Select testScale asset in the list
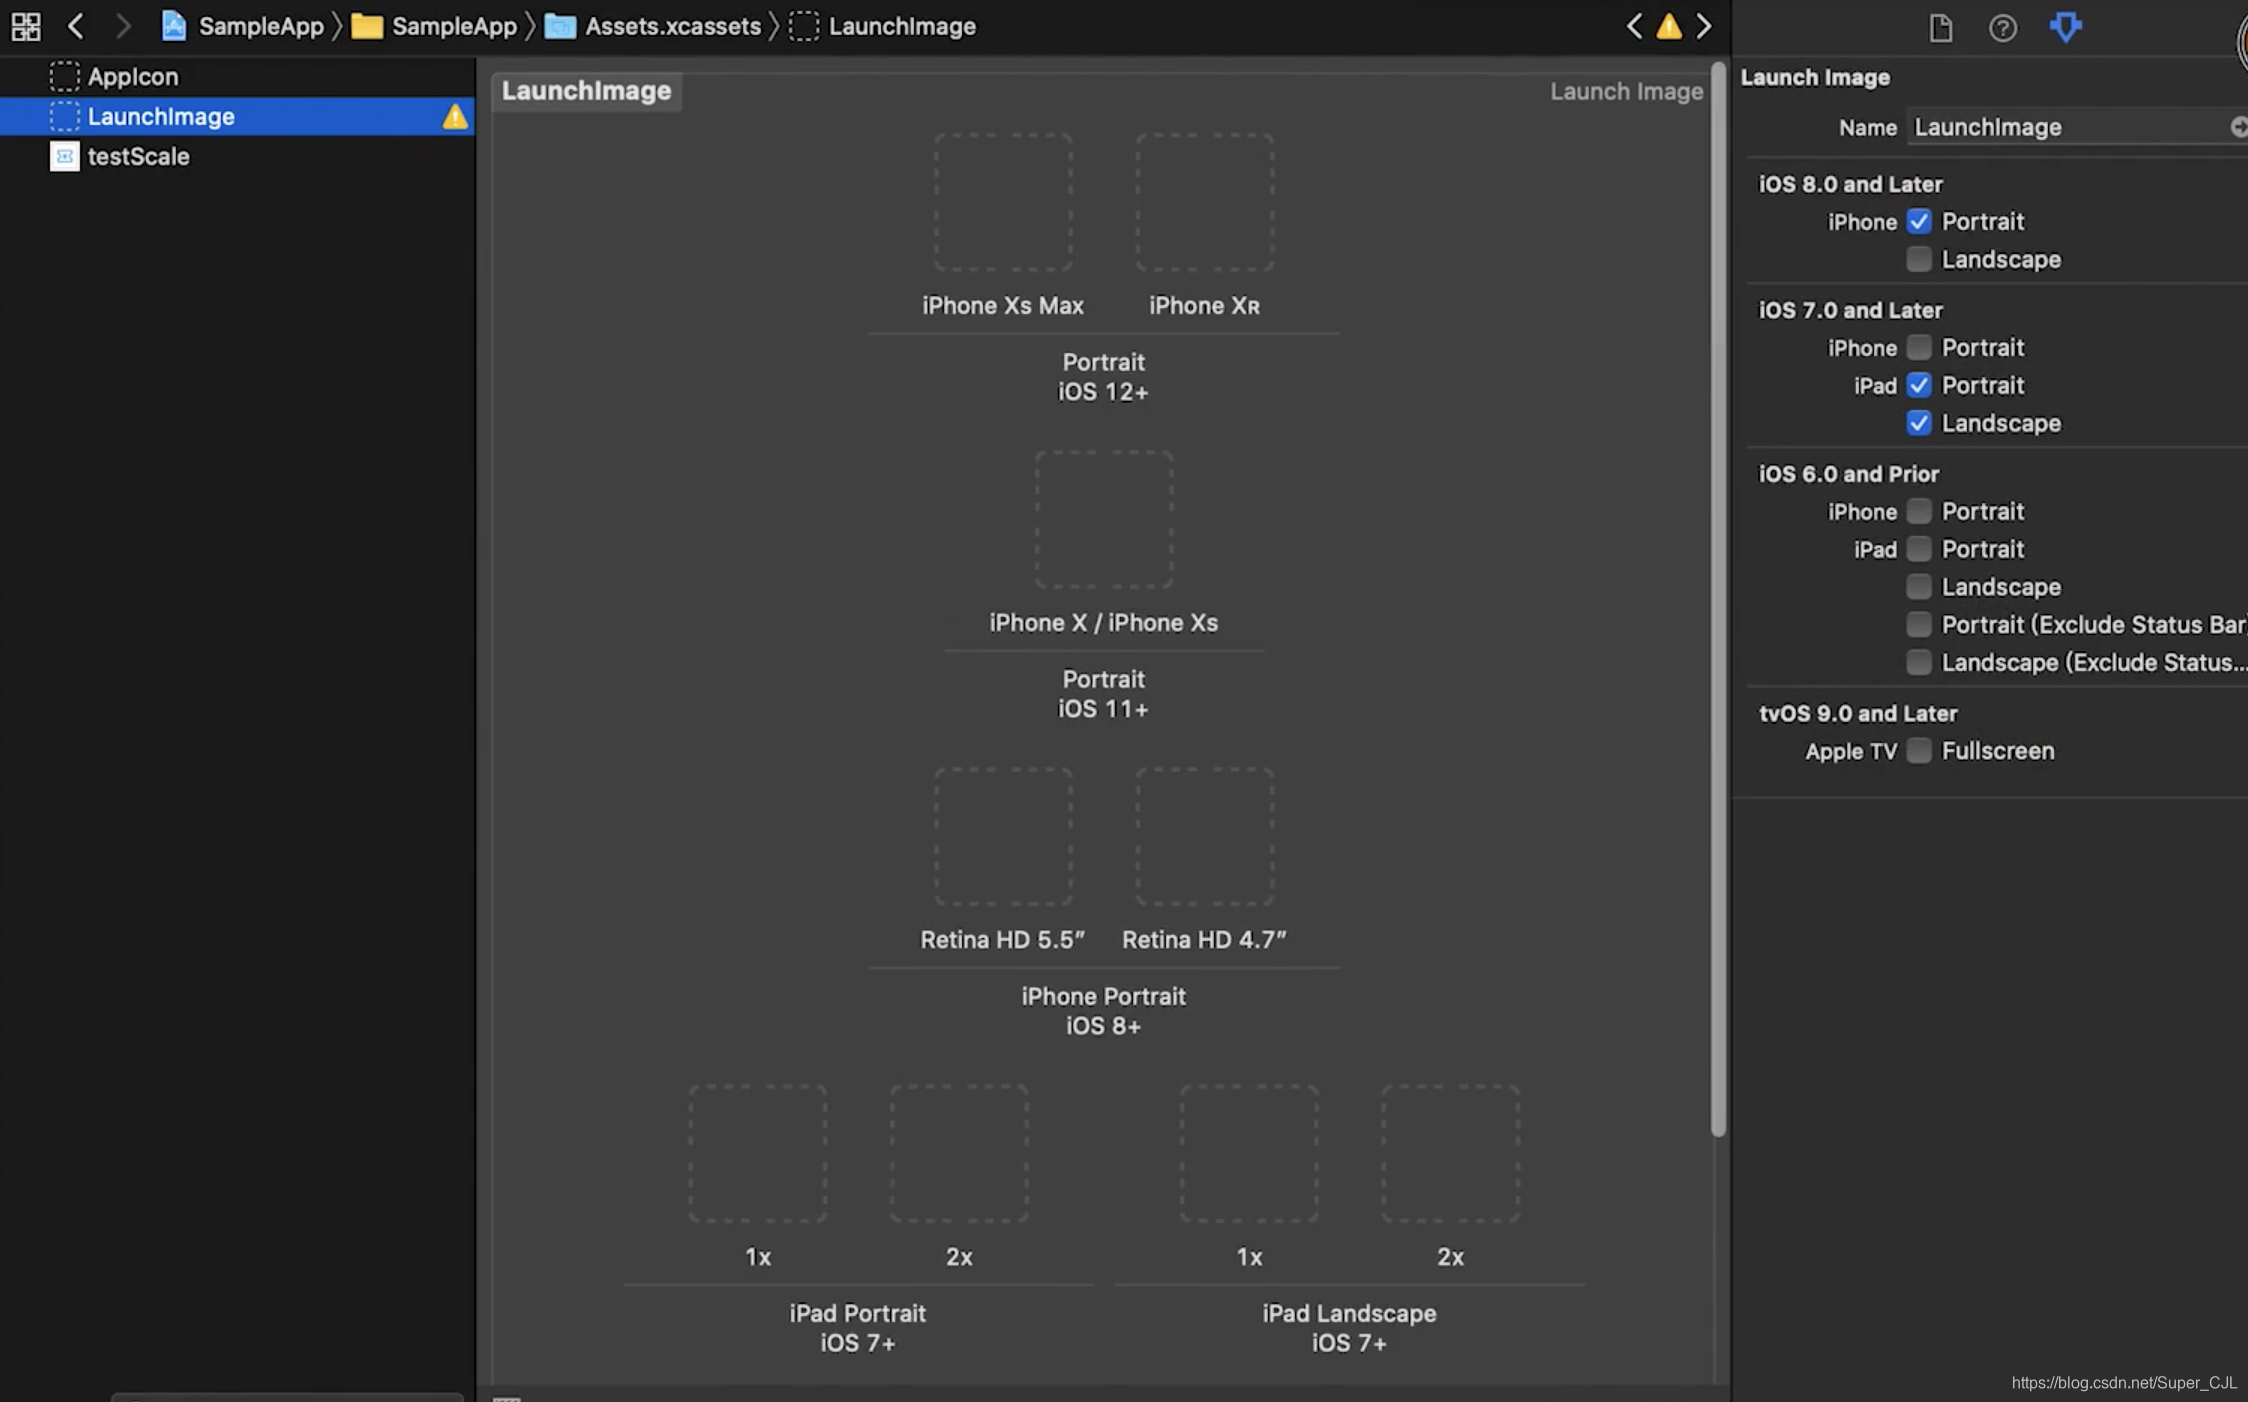Image resolution: width=2248 pixels, height=1402 pixels. 138,157
